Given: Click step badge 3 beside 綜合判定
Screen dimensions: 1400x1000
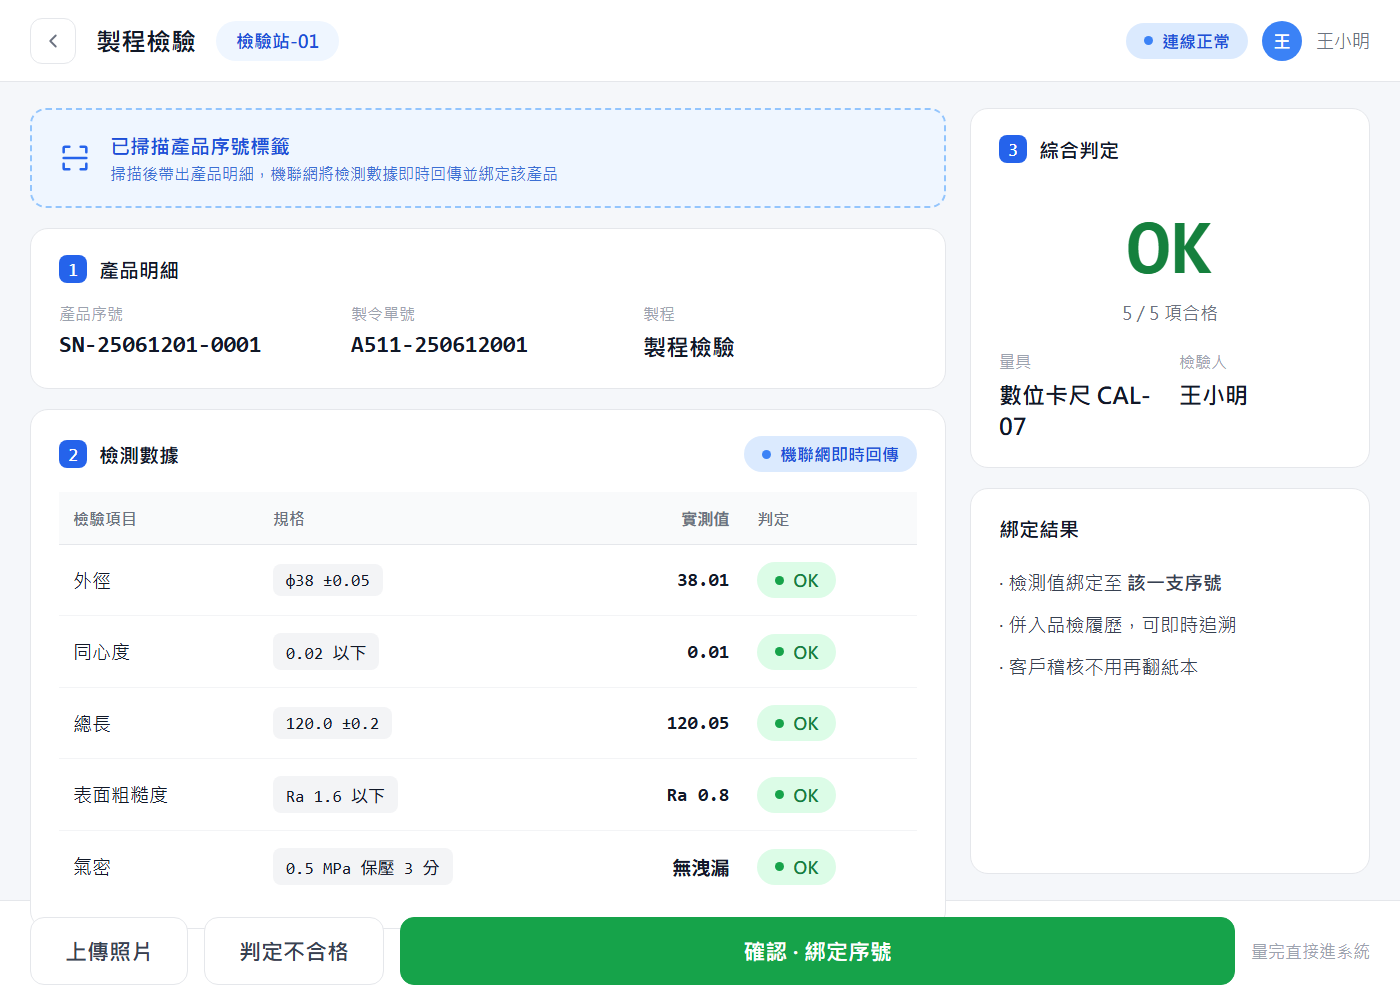Looking at the screenshot, I should 1013,150.
